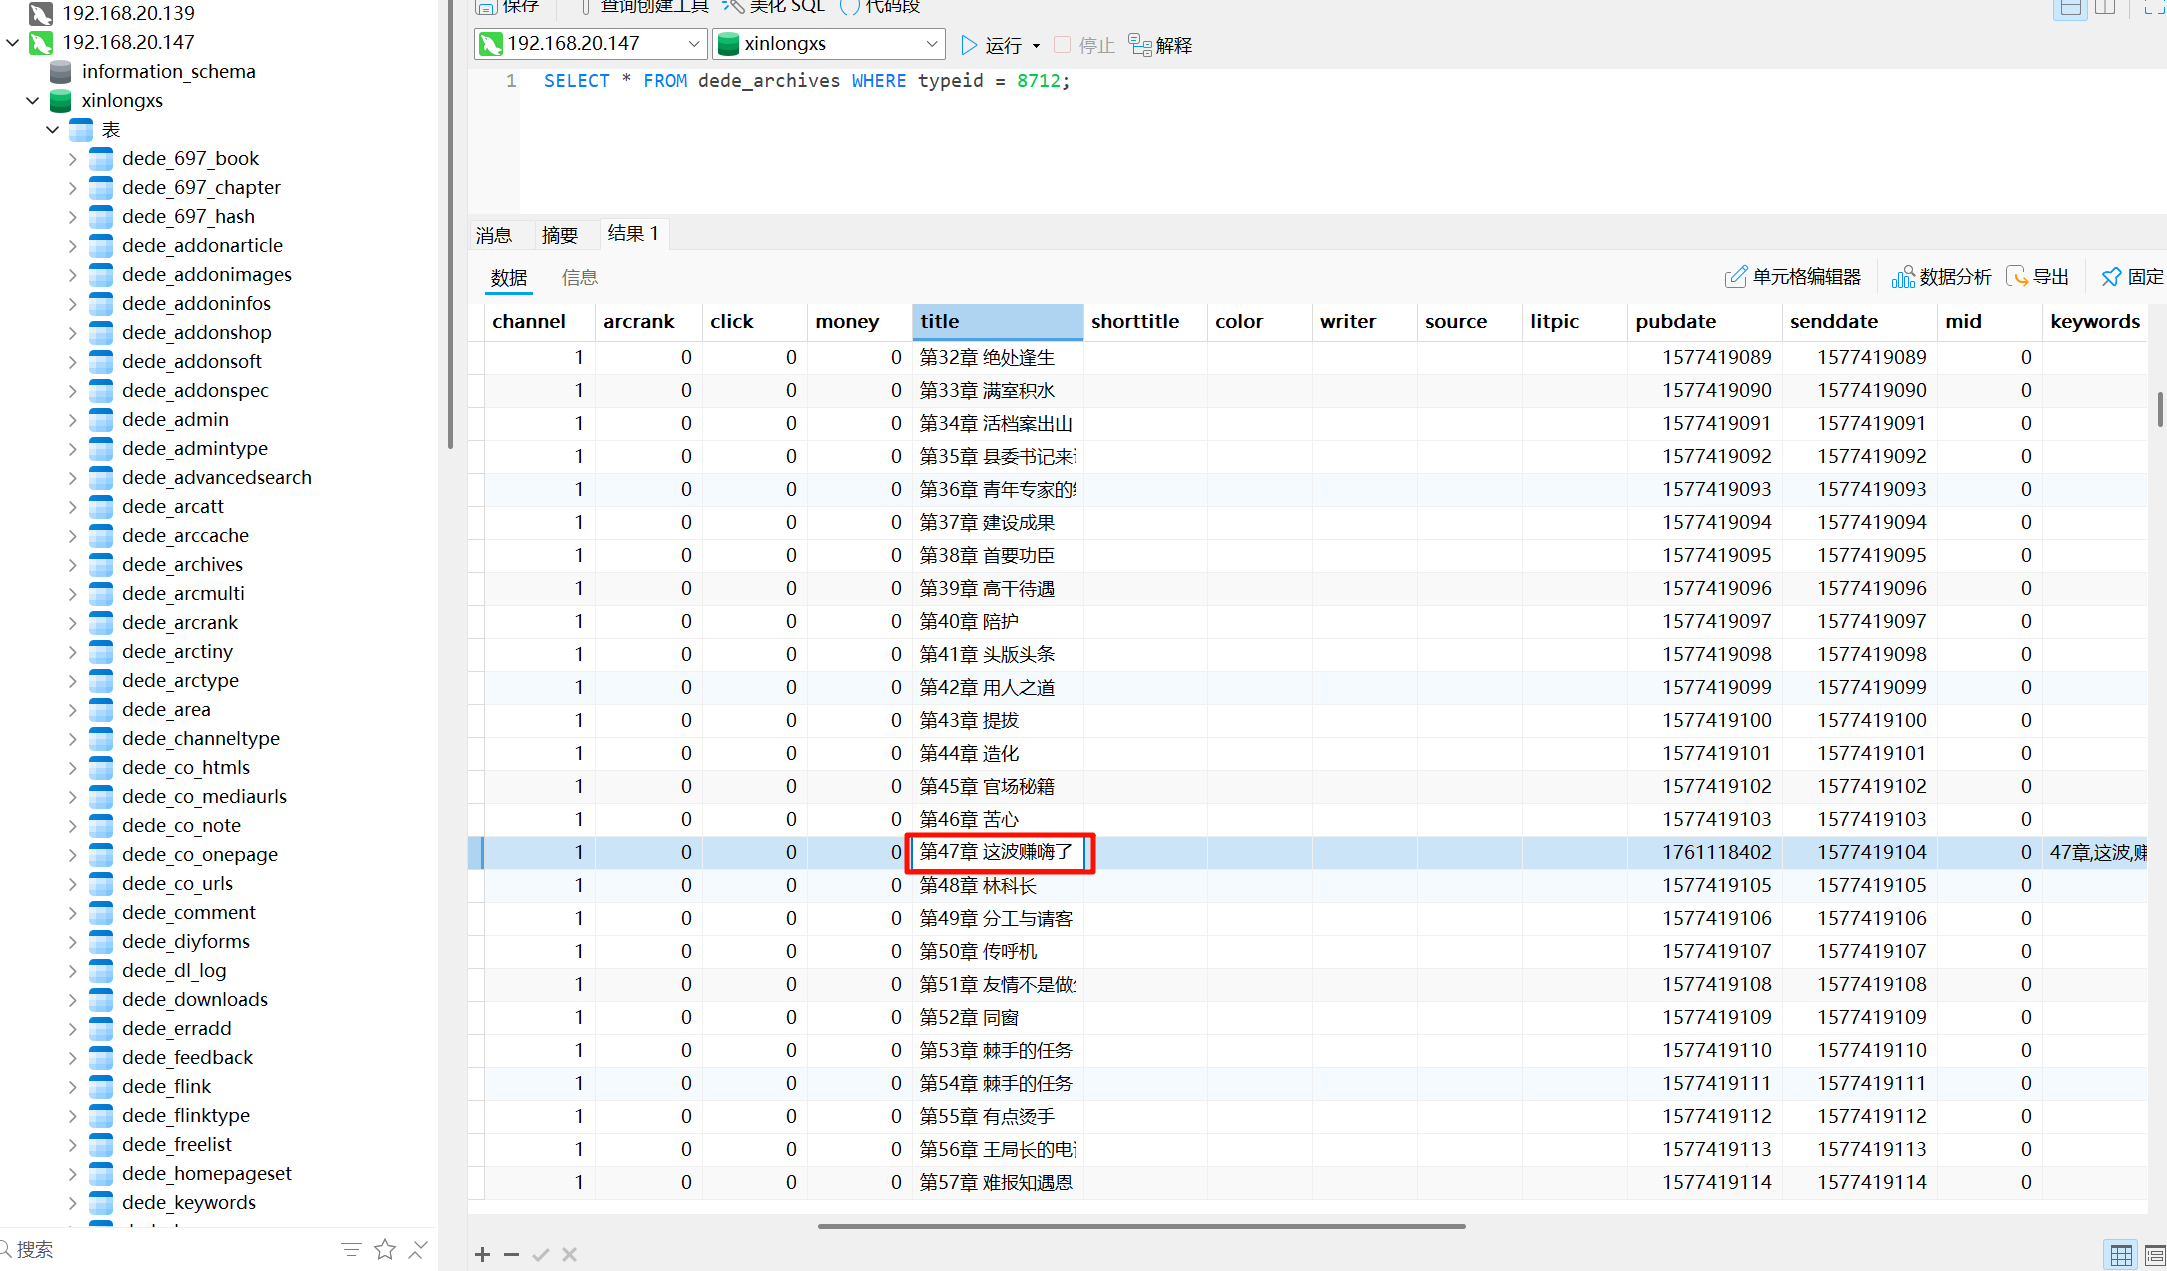The height and width of the screenshot is (1271, 2167).
Task: Delete record with minus icon
Action: tap(511, 1254)
